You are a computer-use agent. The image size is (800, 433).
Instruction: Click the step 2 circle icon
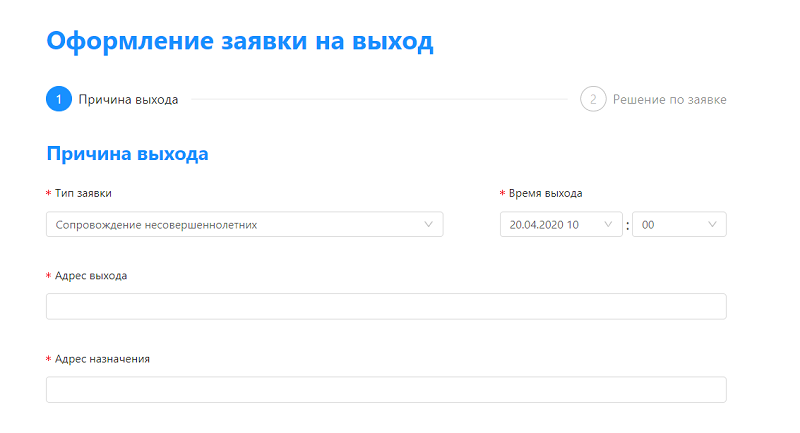click(593, 99)
